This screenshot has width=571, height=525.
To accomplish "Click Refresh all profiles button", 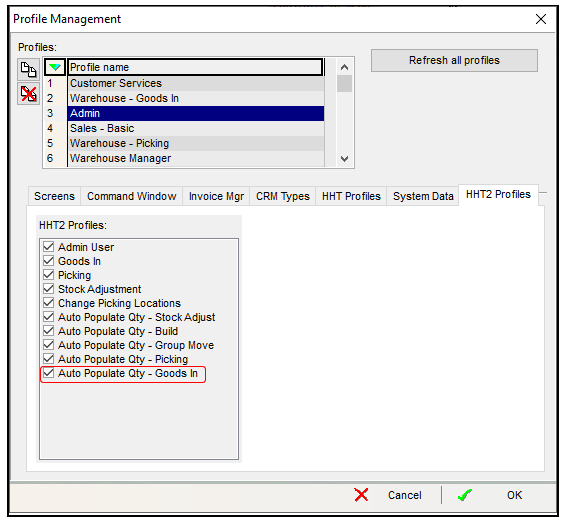I will (x=454, y=60).
